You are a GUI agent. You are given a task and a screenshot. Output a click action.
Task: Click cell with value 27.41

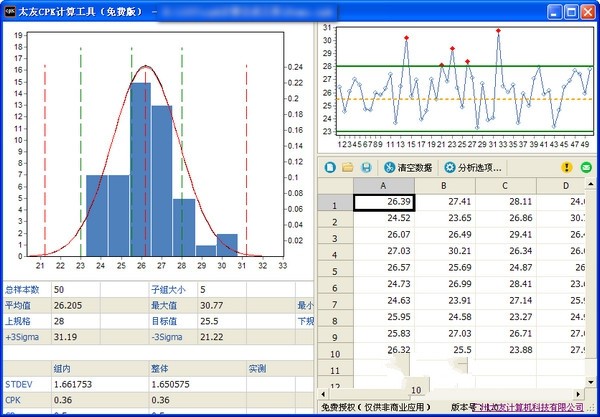click(445, 202)
